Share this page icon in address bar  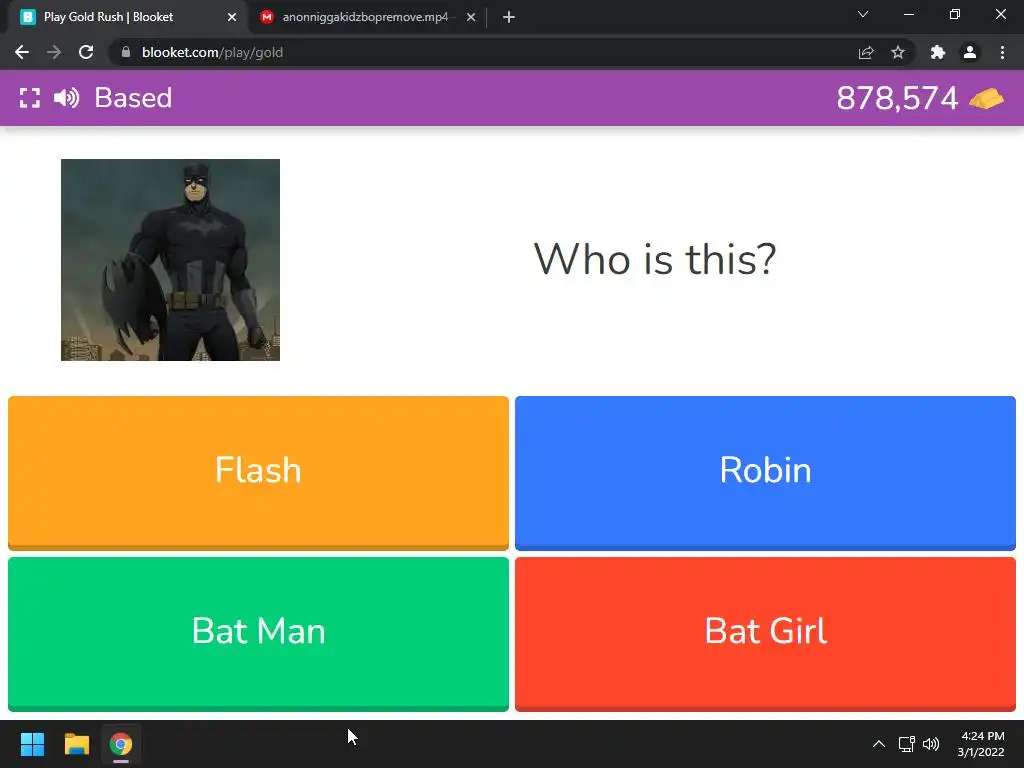tap(866, 52)
